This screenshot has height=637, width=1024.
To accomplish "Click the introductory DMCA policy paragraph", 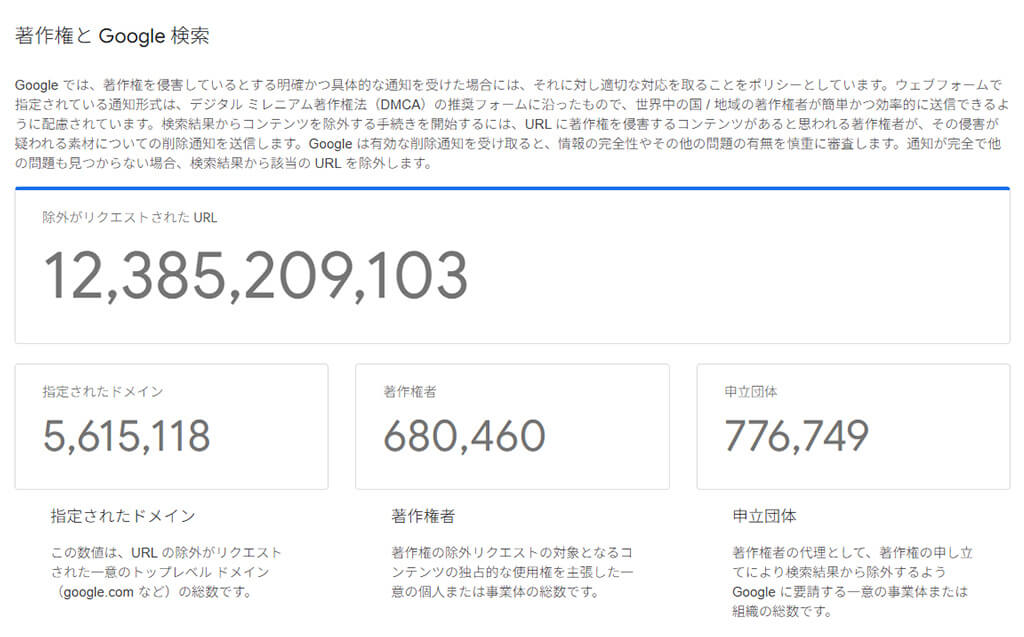I will tap(510, 125).
